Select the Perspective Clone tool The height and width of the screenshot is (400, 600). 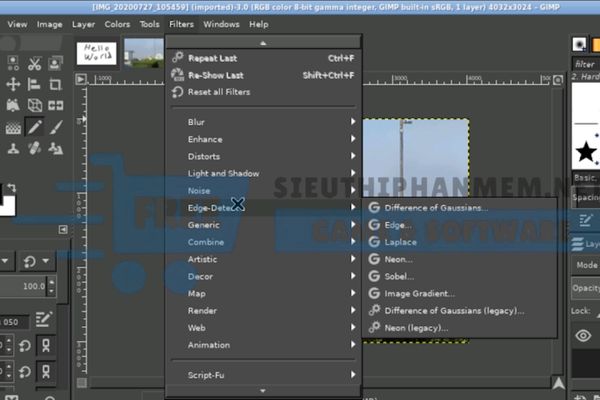click(x=55, y=149)
